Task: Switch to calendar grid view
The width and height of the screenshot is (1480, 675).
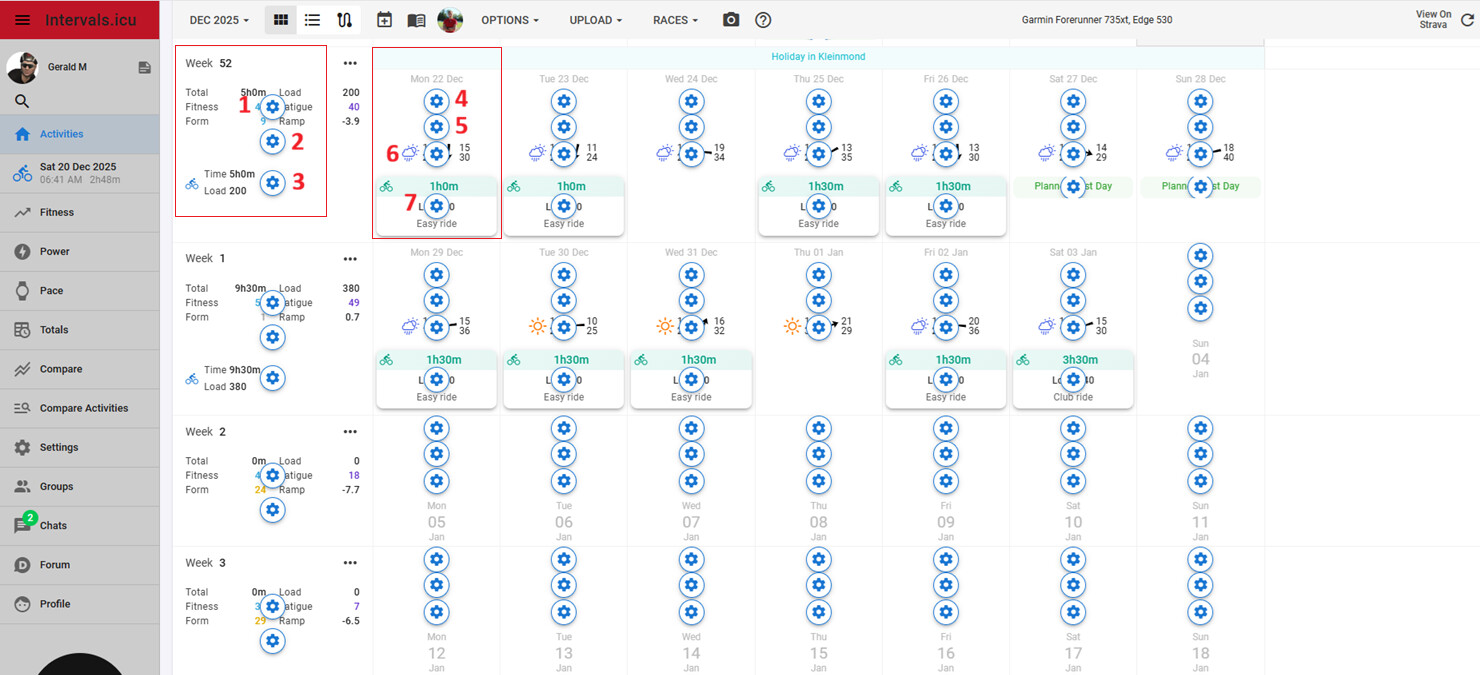Action: click(281, 20)
